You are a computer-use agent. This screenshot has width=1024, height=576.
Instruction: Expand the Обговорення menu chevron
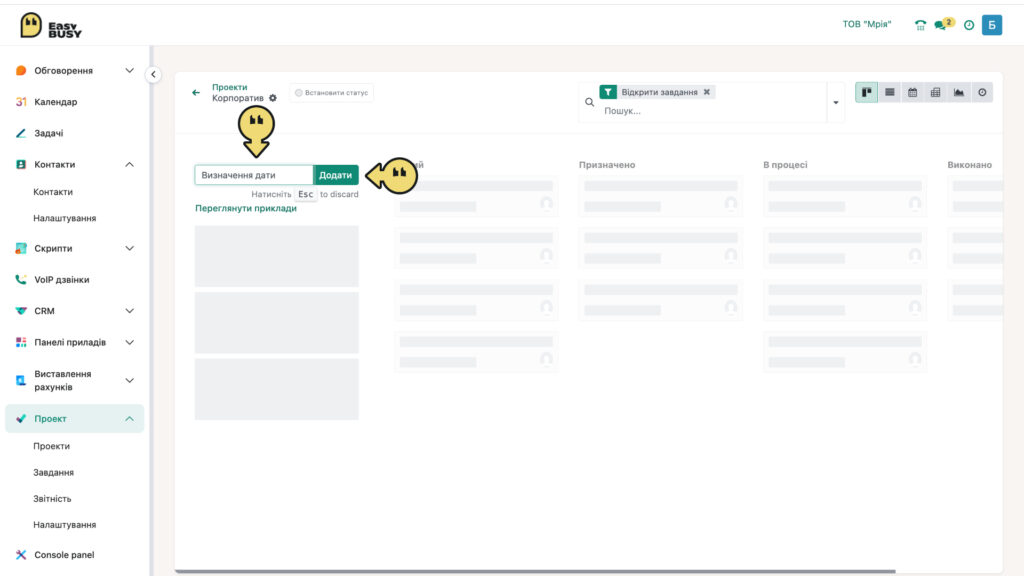129,71
